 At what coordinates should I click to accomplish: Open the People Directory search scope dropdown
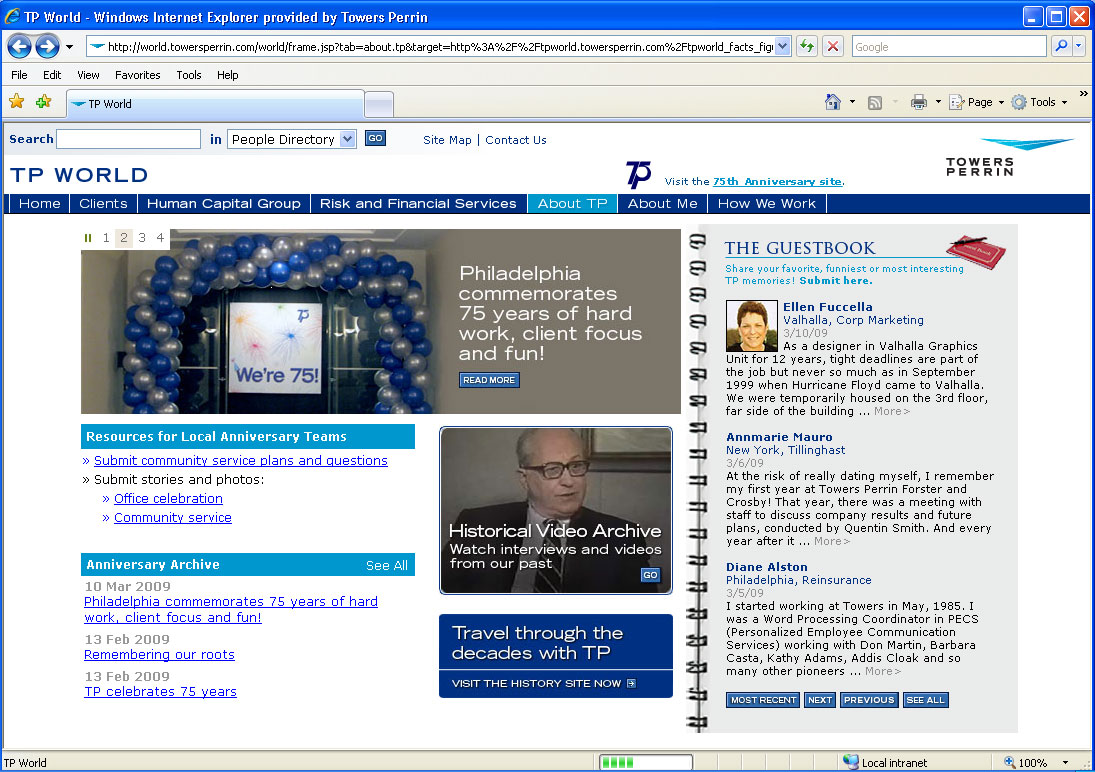tap(292, 139)
